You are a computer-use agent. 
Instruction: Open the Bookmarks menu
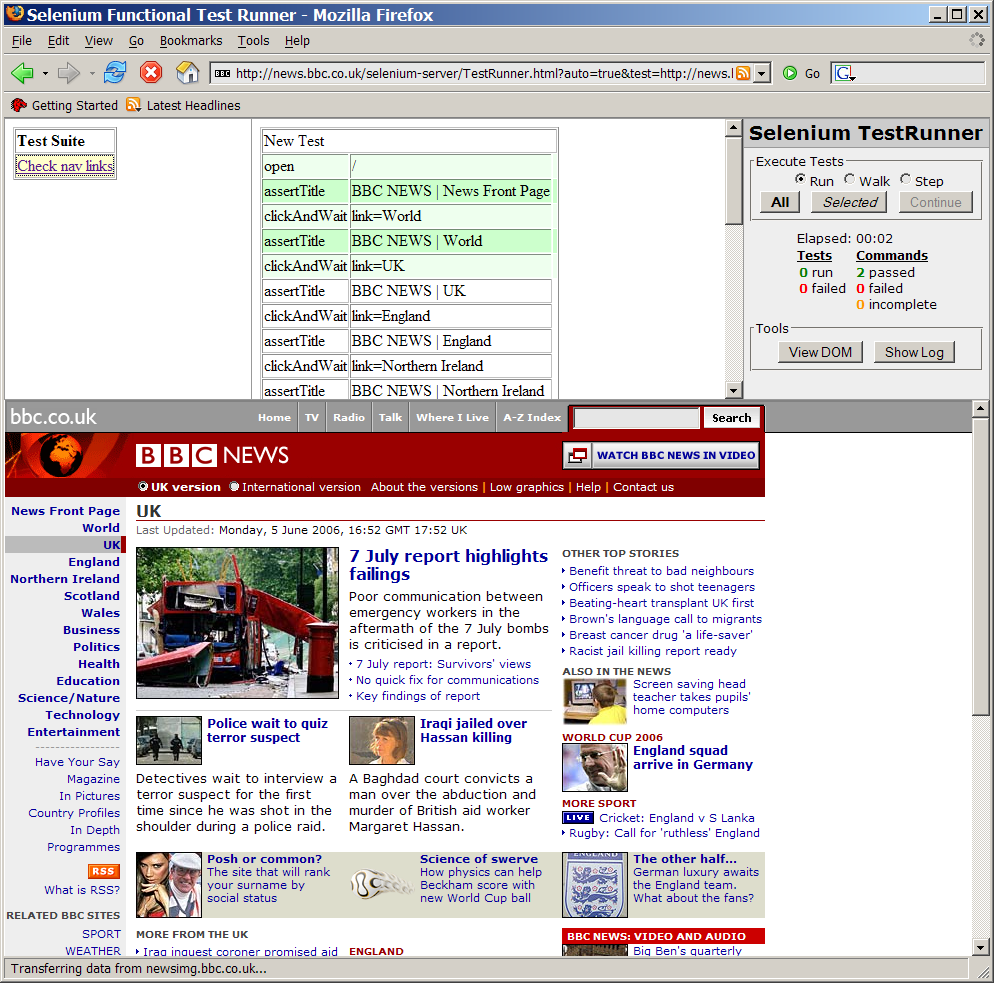pyautogui.click(x=191, y=41)
